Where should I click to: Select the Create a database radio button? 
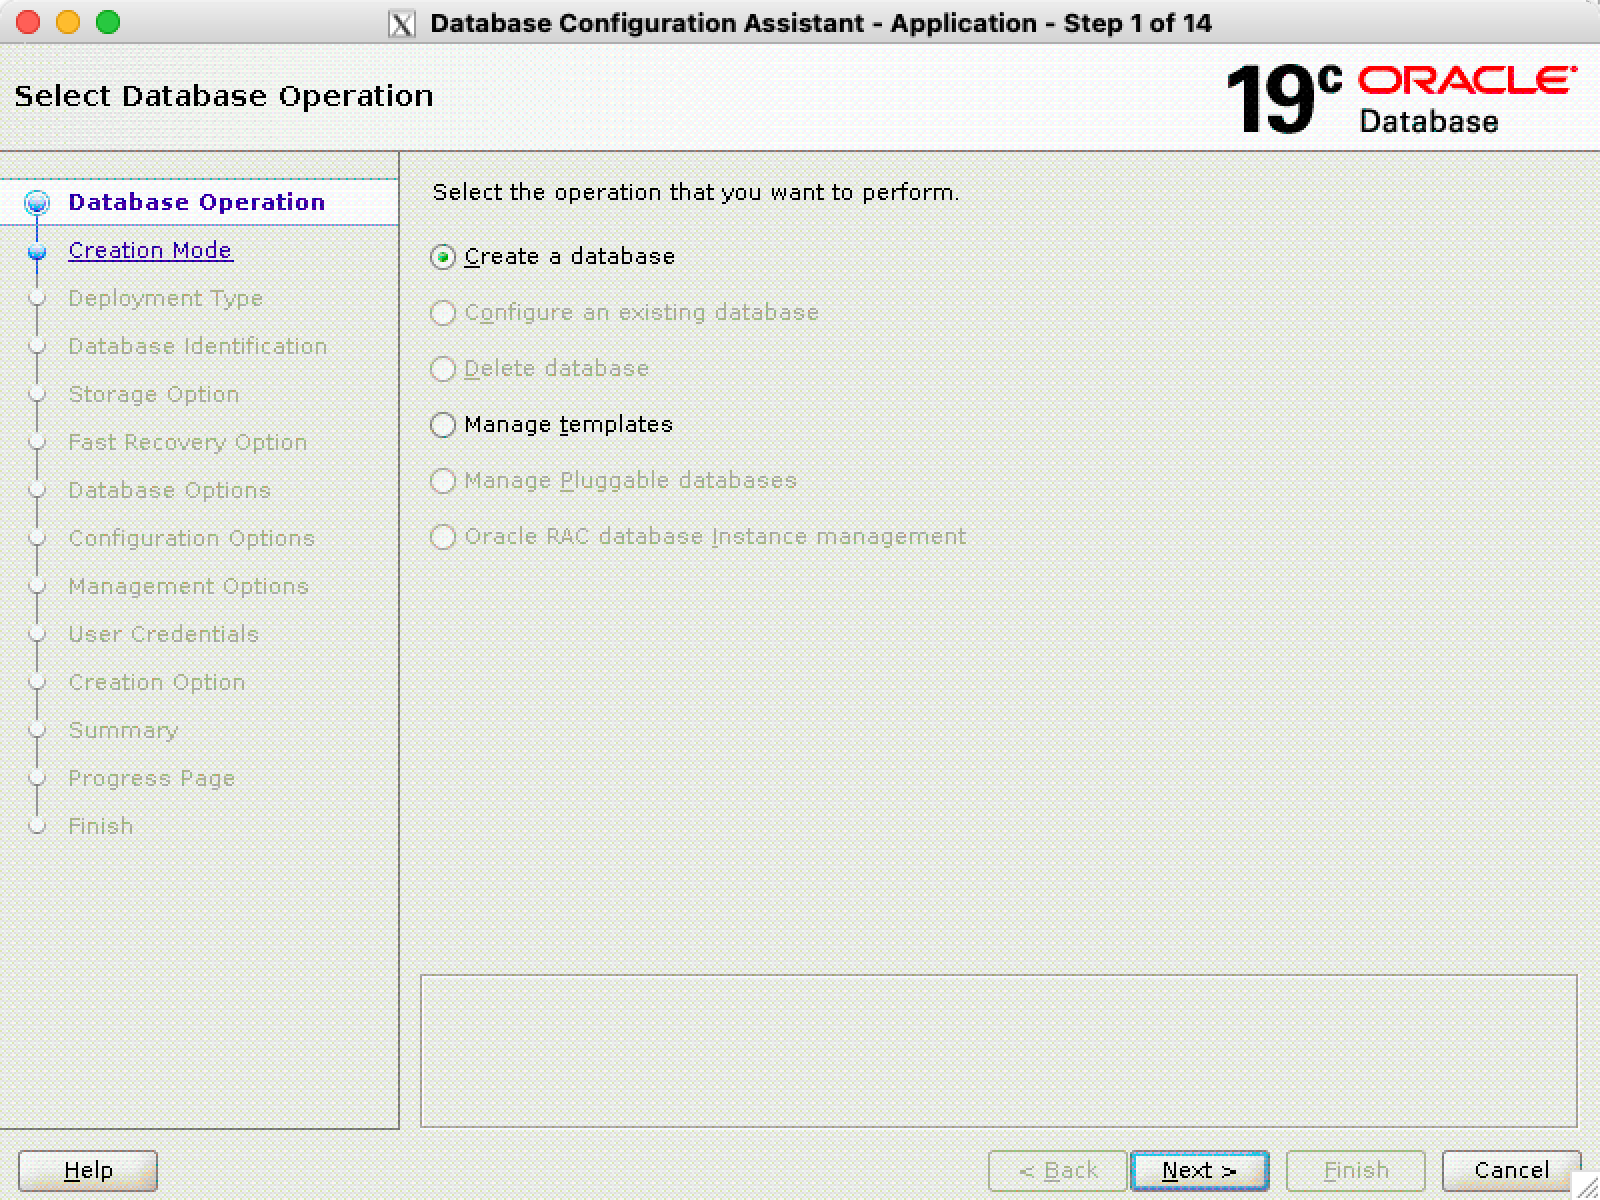coord(443,257)
